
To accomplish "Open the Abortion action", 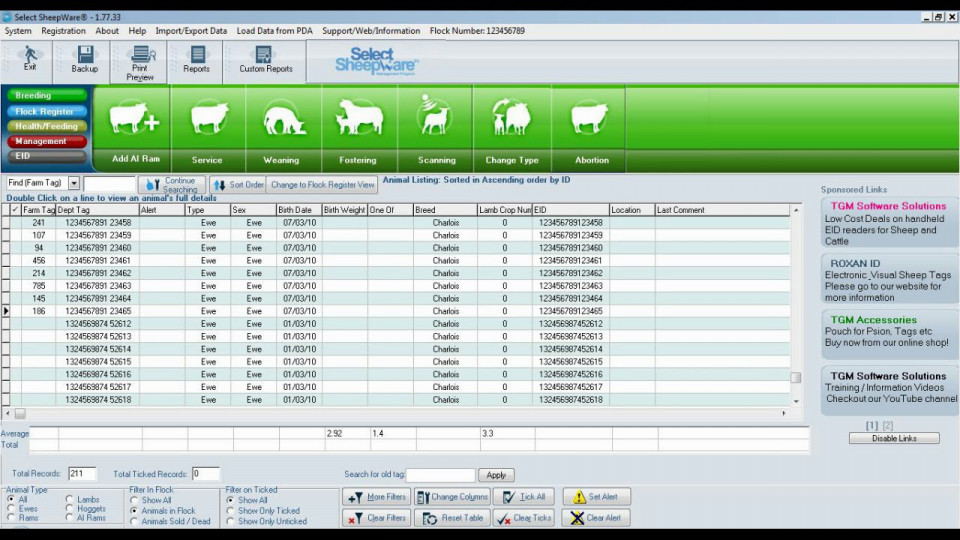I will (590, 130).
